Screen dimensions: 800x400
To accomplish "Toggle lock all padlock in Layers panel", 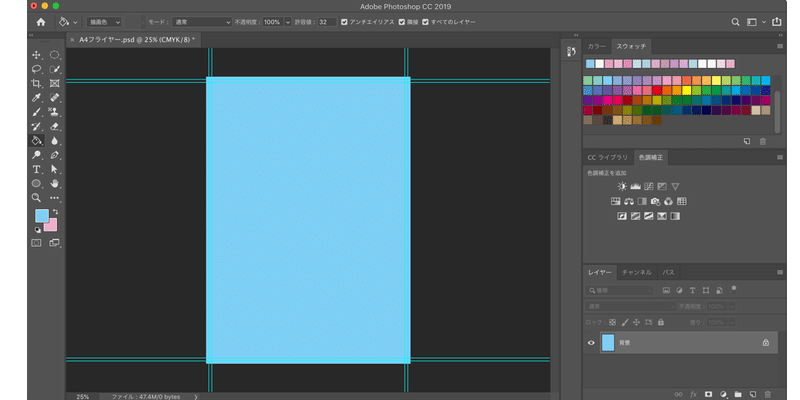I will 661,322.
